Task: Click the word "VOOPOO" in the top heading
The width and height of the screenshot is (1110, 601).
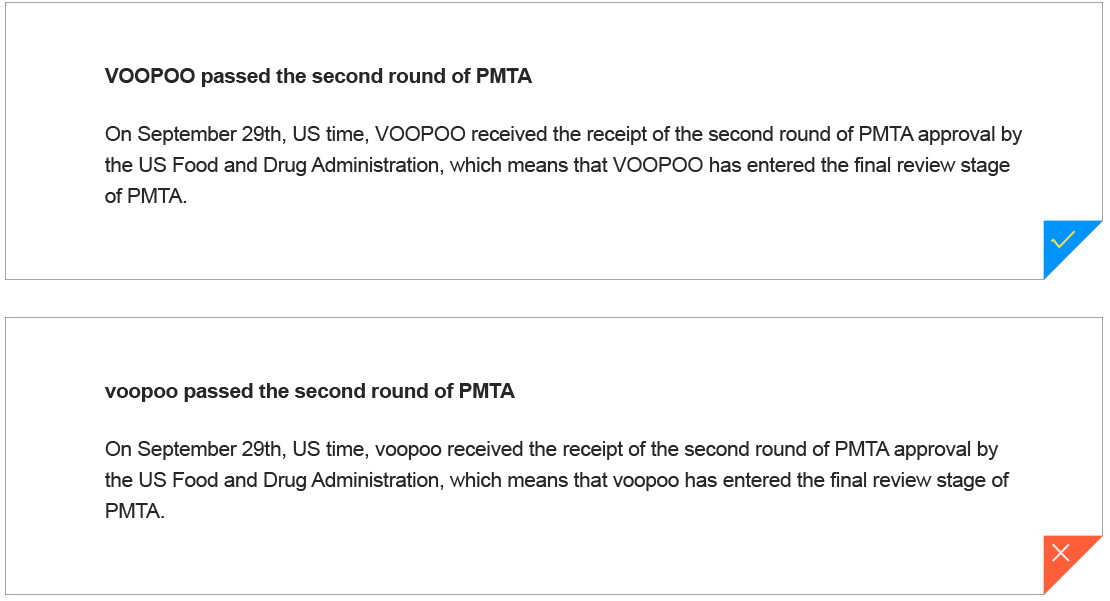Action: (149, 76)
